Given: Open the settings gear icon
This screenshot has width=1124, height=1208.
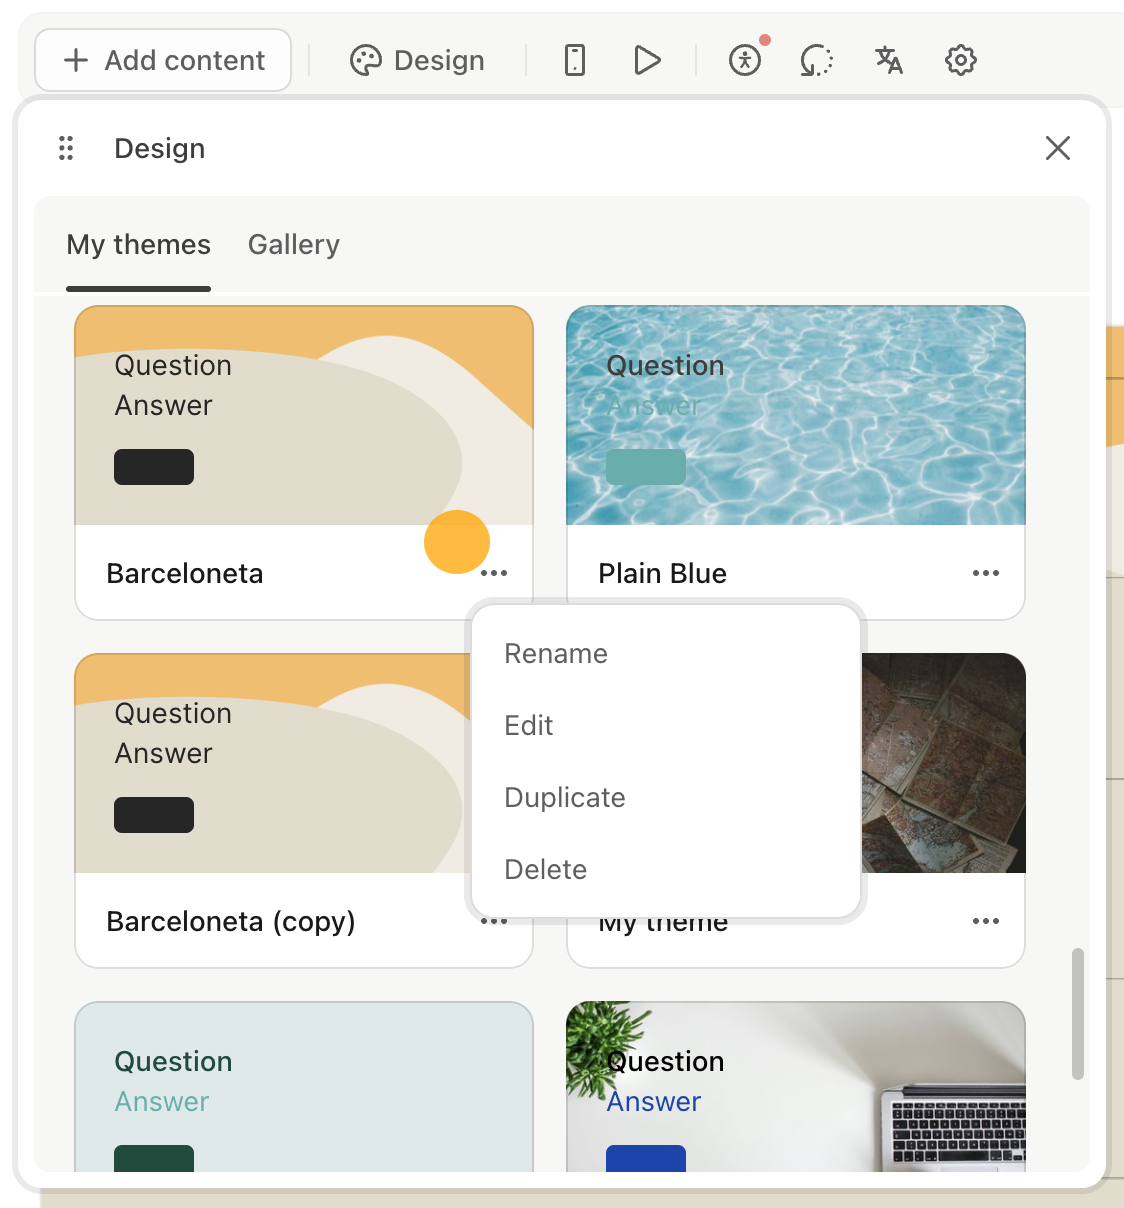Looking at the screenshot, I should (961, 60).
